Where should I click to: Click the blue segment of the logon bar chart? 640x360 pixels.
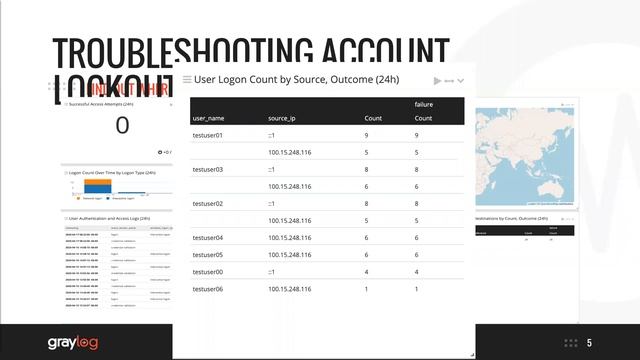pyautogui.click(x=98, y=189)
